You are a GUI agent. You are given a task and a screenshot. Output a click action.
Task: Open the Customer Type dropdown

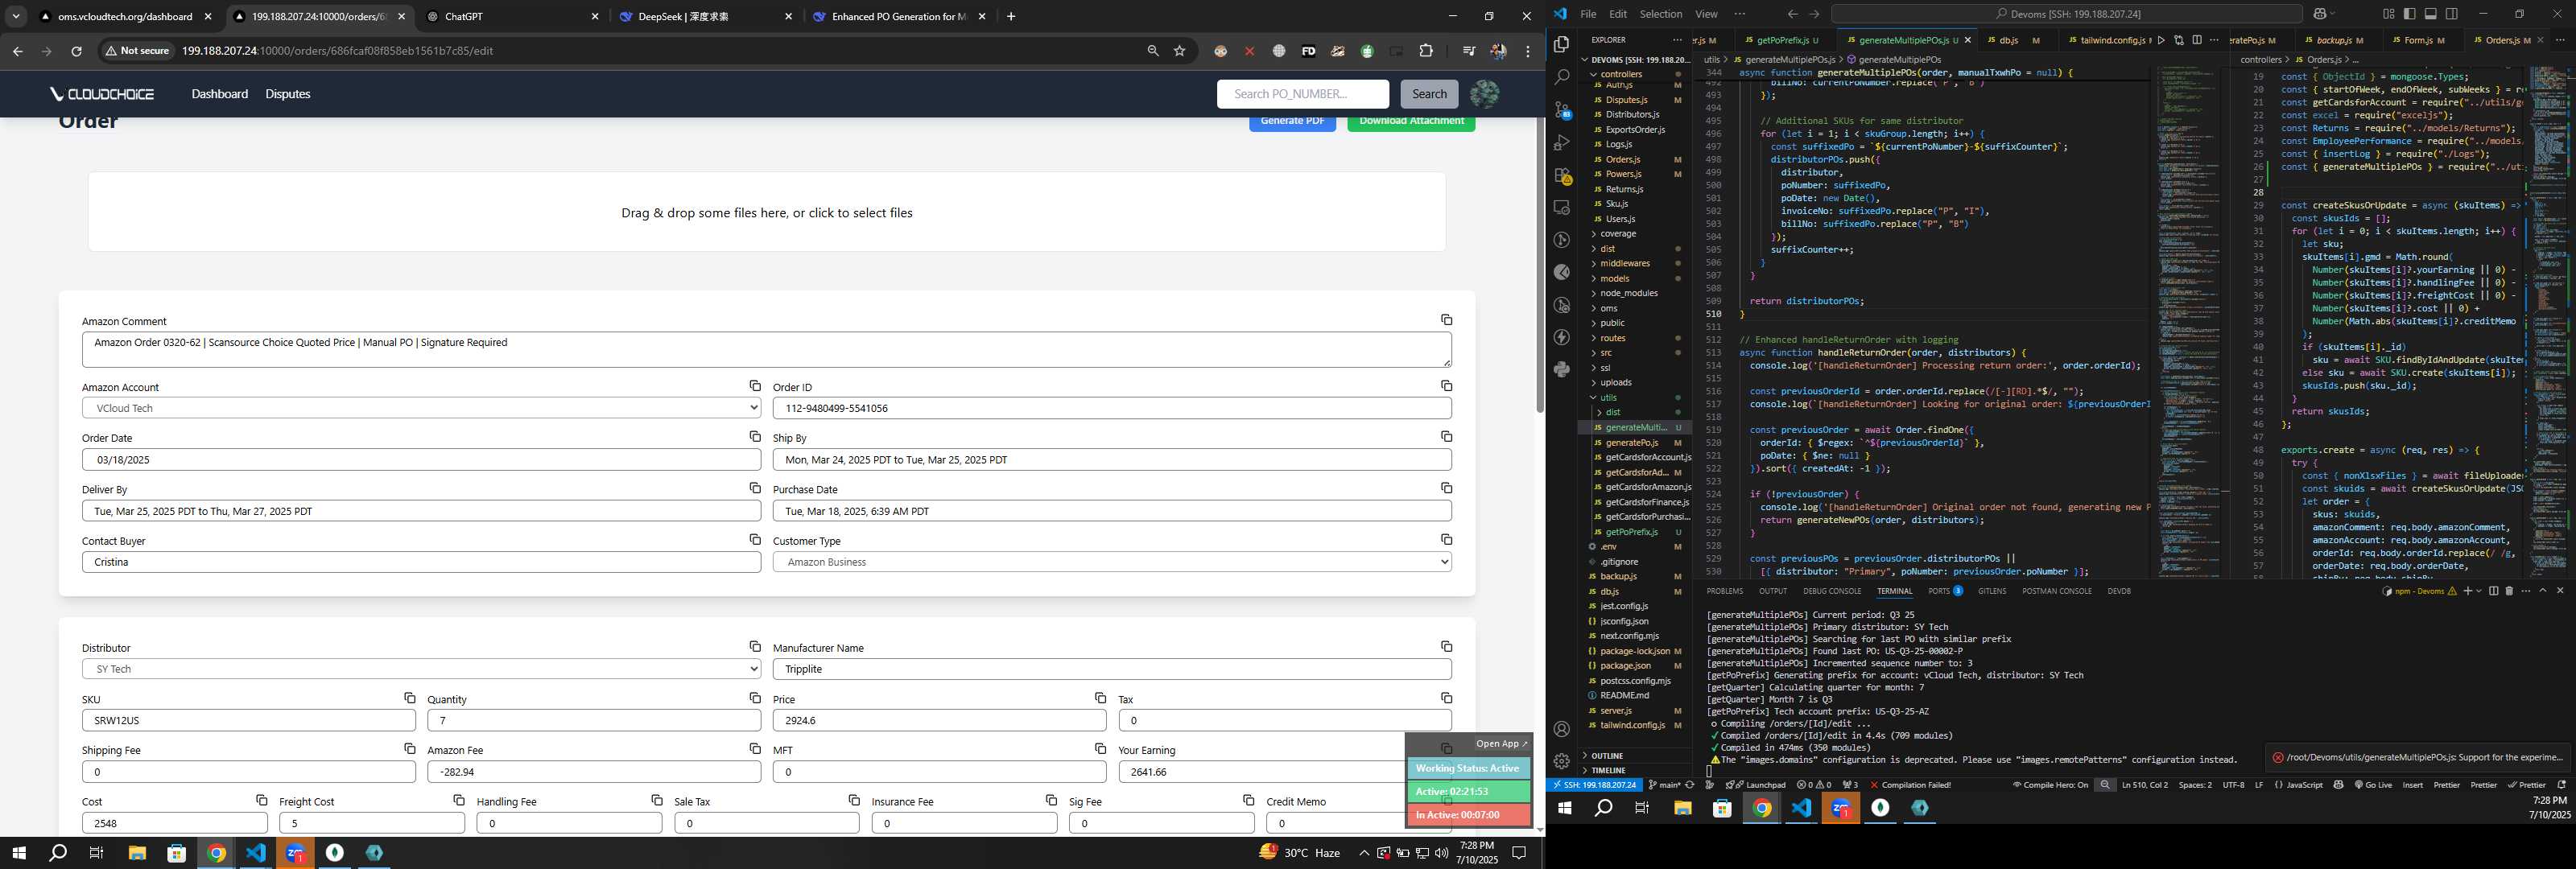[x=1112, y=562]
